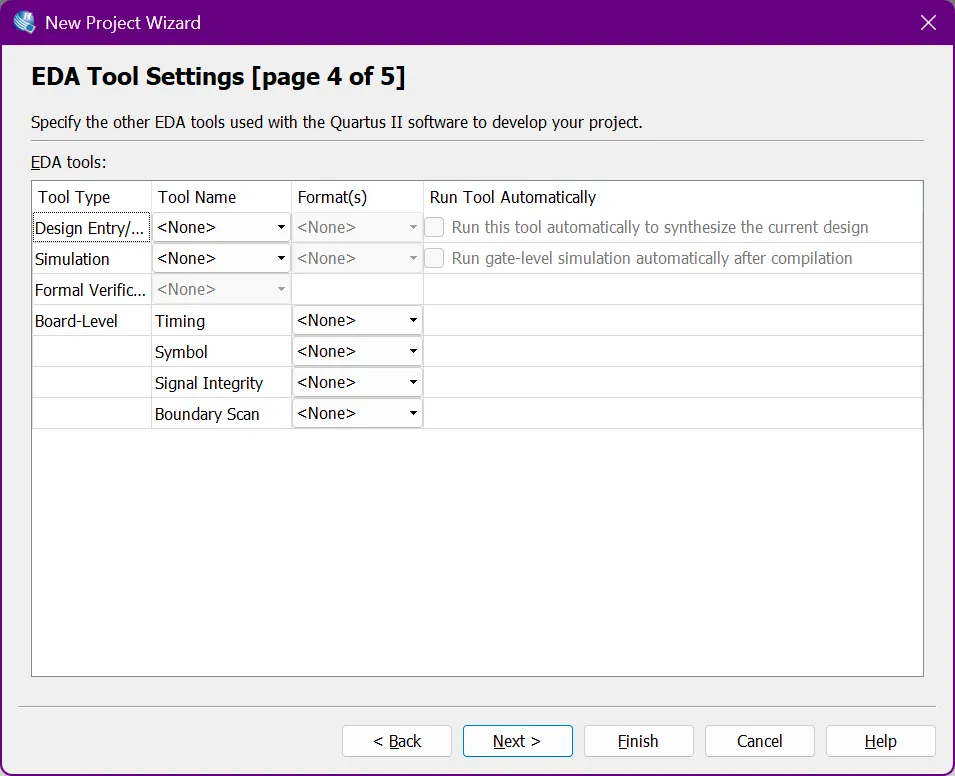Viewport: 955px width, 776px height.
Task: Select the Format(s) column header
Action: [358, 197]
